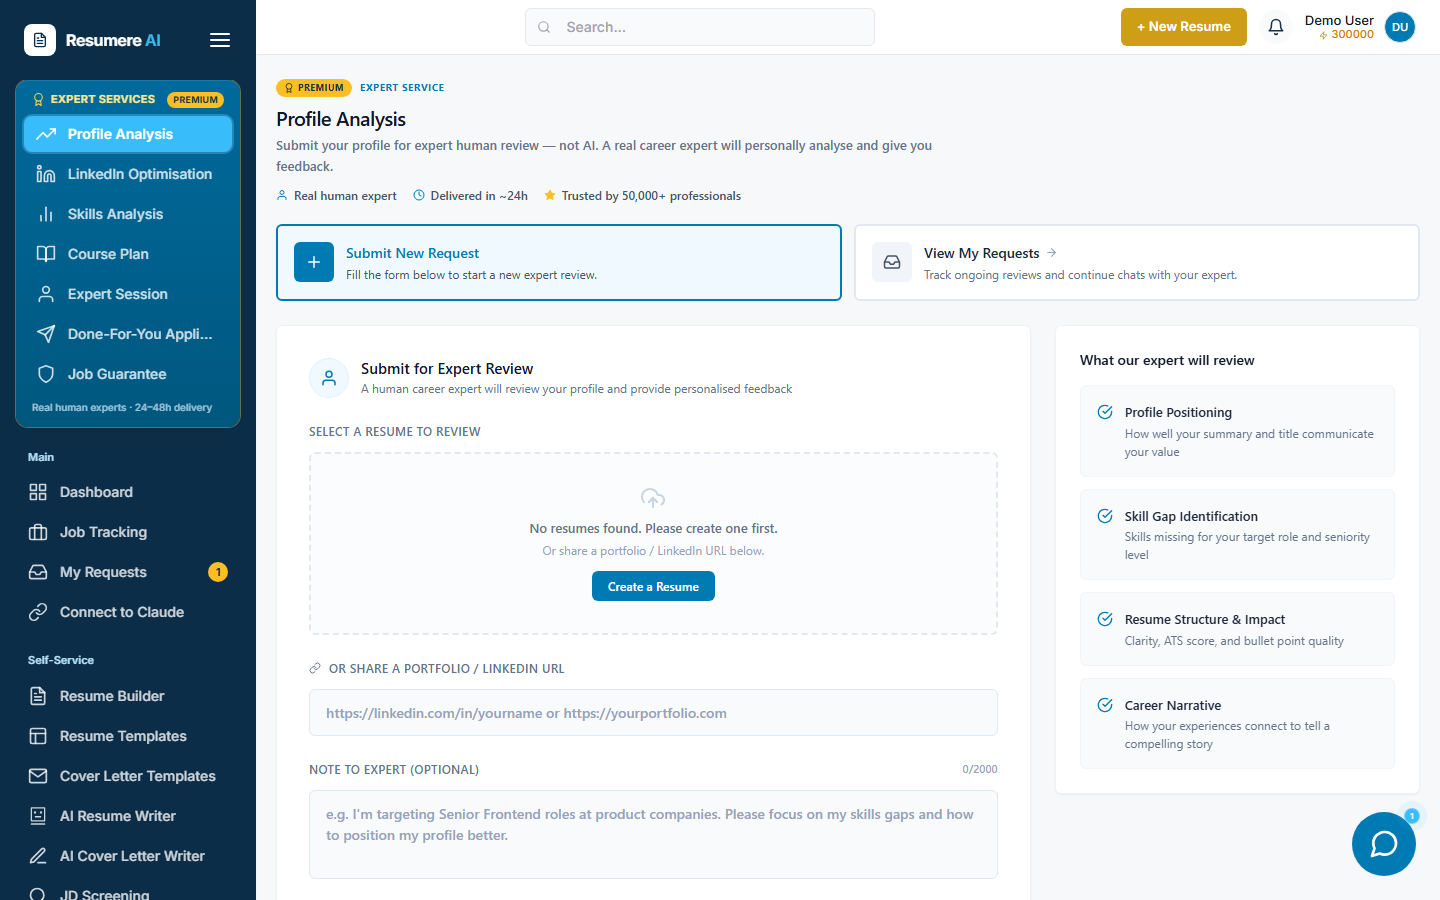The height and width of the screenshot is (900, 1440).
Task: Open Resume Builder
Action: coord(128,696)
